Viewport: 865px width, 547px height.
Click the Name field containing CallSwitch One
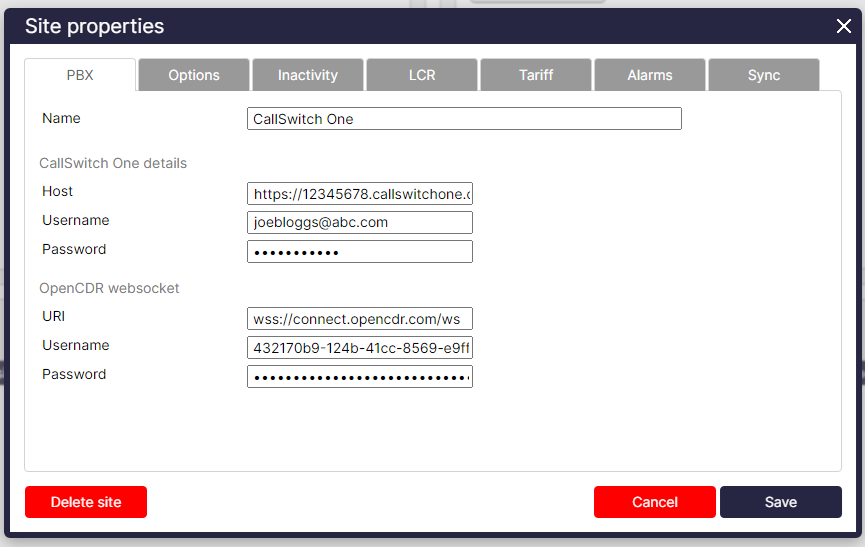[464, 119]
